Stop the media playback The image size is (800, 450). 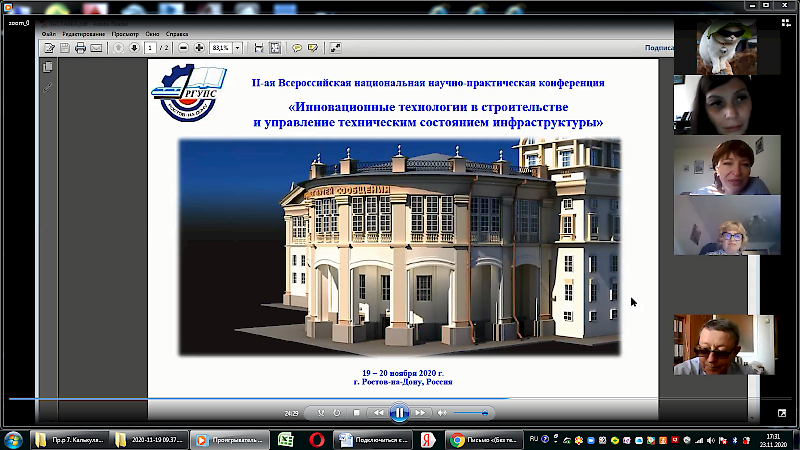(x=357, y=412)
